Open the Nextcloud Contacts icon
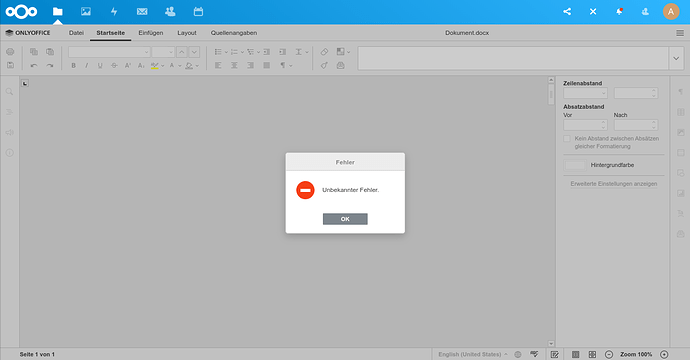The image size is (690, 360). click(170, 11)
